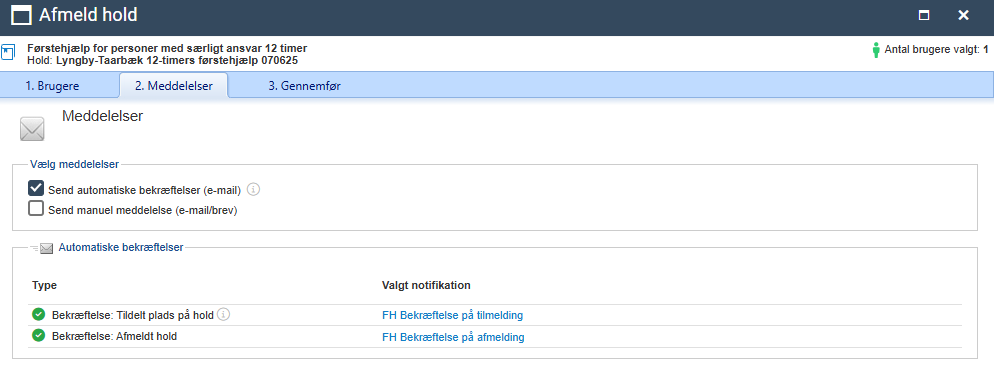Click the Meddelelser page heading
Screen dimensions: 994x365
(x=103, y=117)
